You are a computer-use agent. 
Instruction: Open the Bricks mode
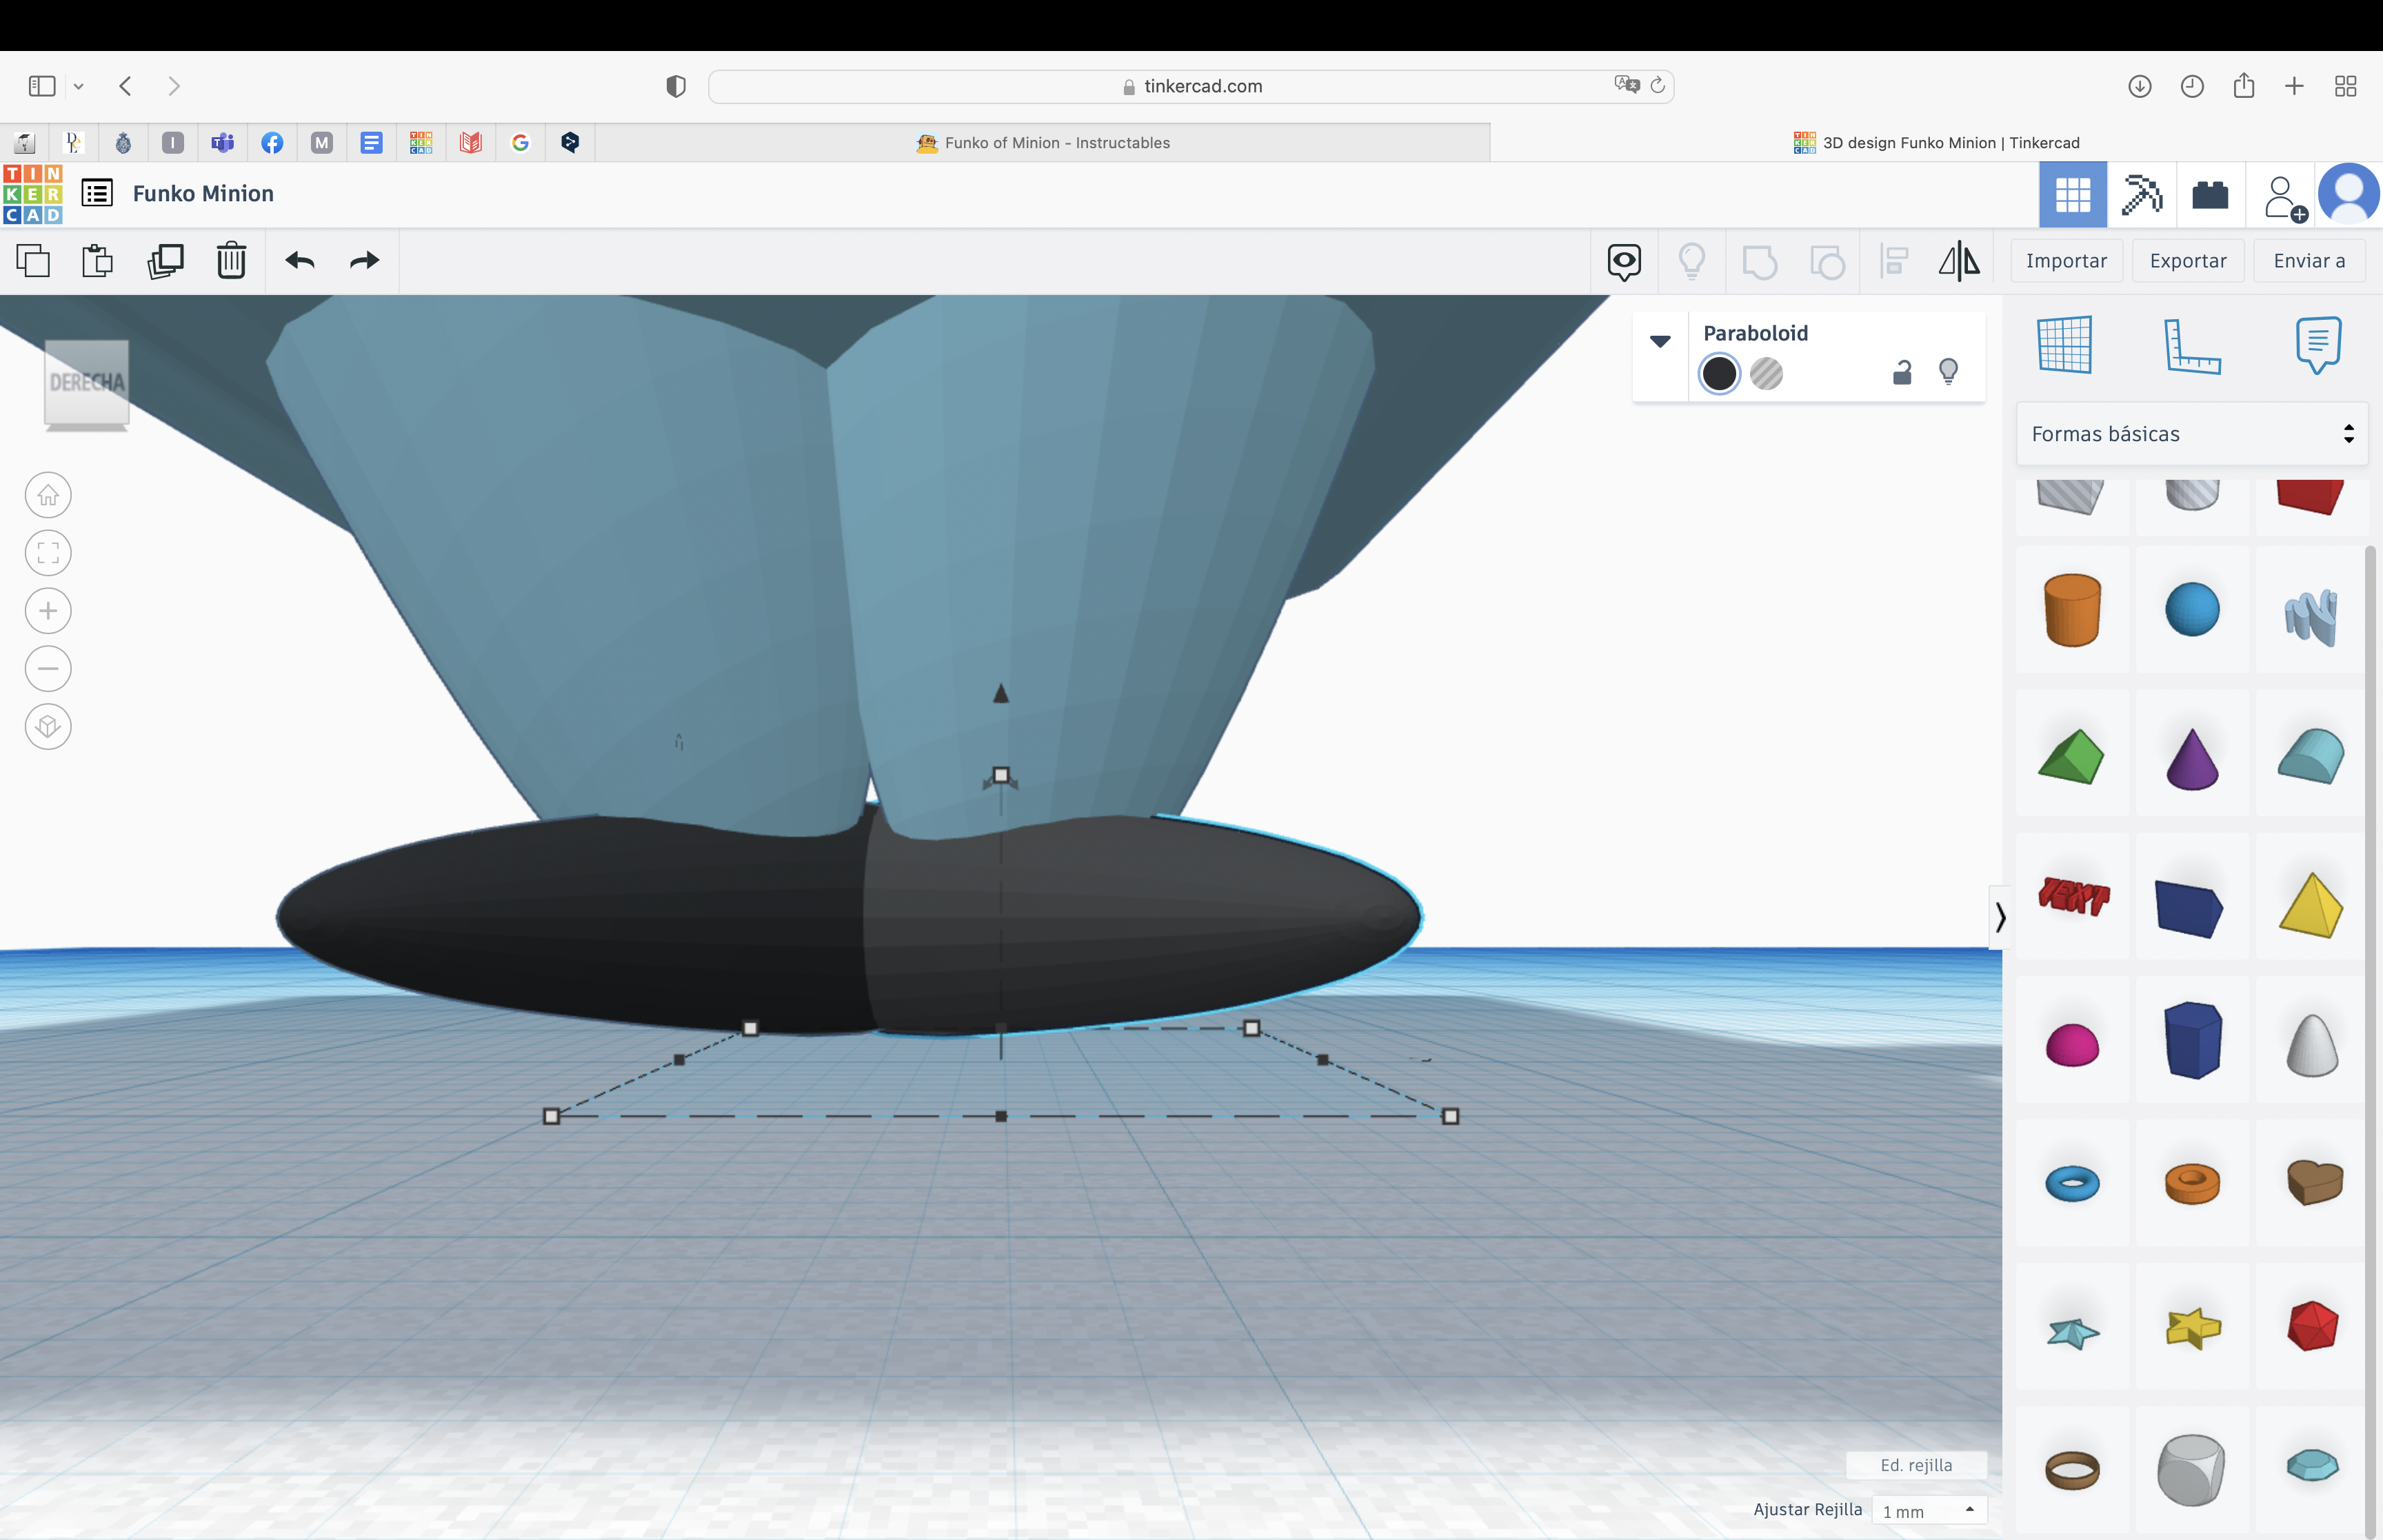[x=2210, y=194]
